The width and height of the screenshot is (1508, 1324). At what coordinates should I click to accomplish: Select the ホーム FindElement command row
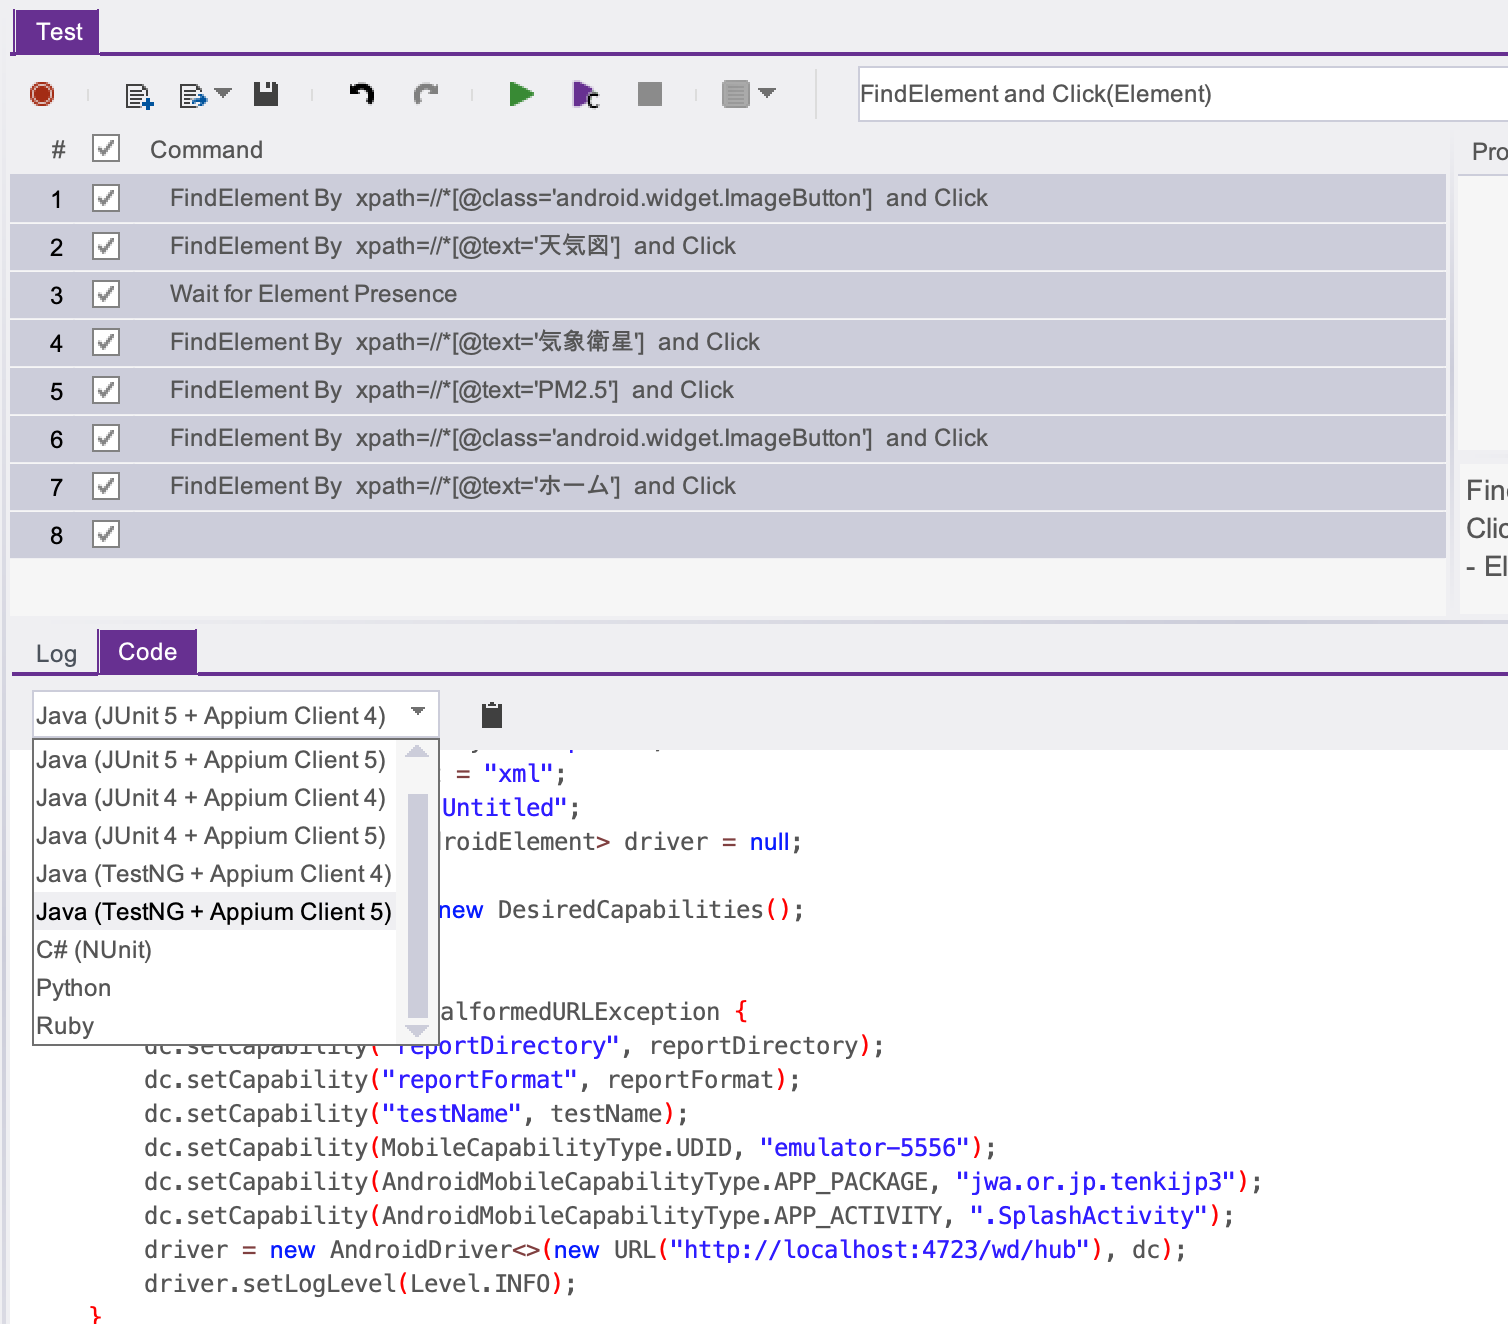(x=728, y=486)
